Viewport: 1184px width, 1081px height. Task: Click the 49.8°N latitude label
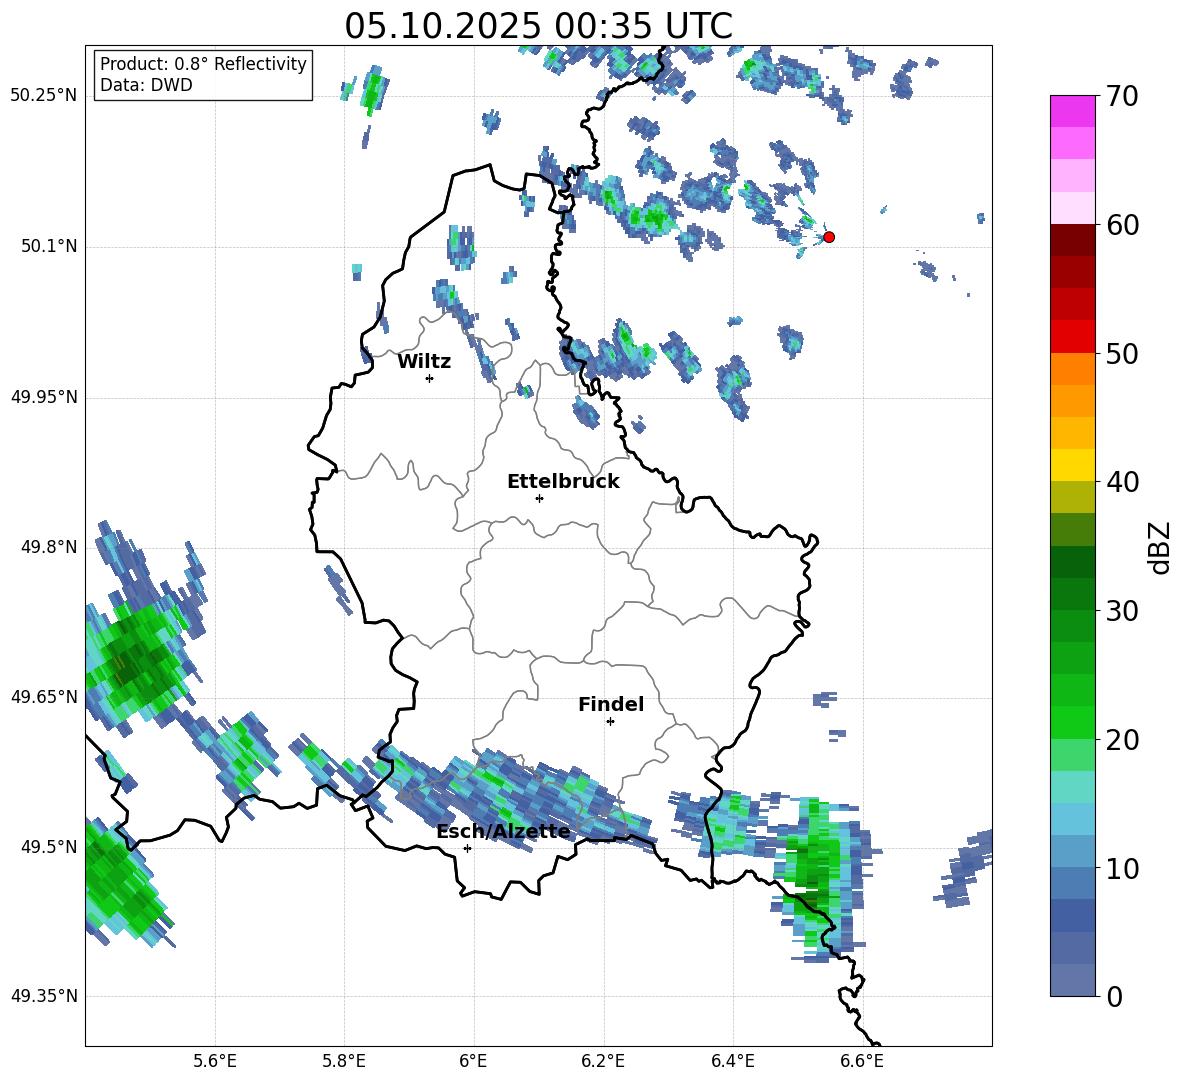pos(49,547)
